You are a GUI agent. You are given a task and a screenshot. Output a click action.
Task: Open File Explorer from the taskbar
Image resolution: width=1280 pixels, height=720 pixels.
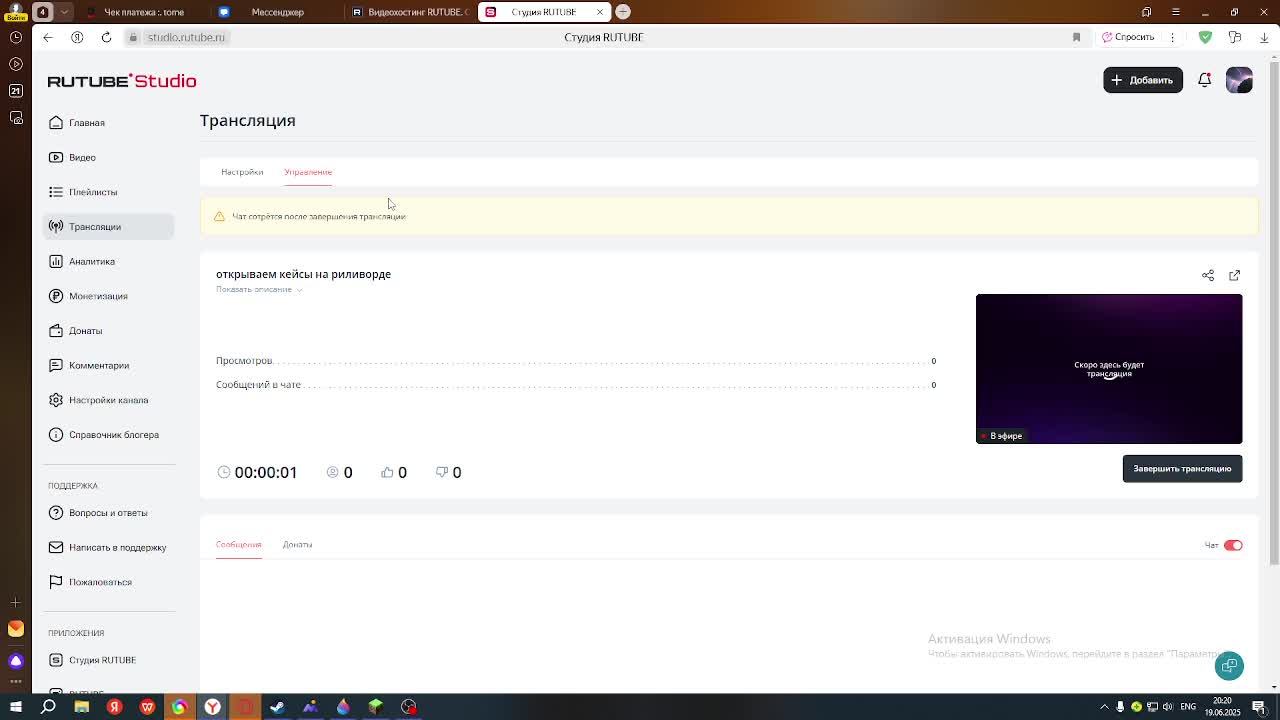(82, 707)
